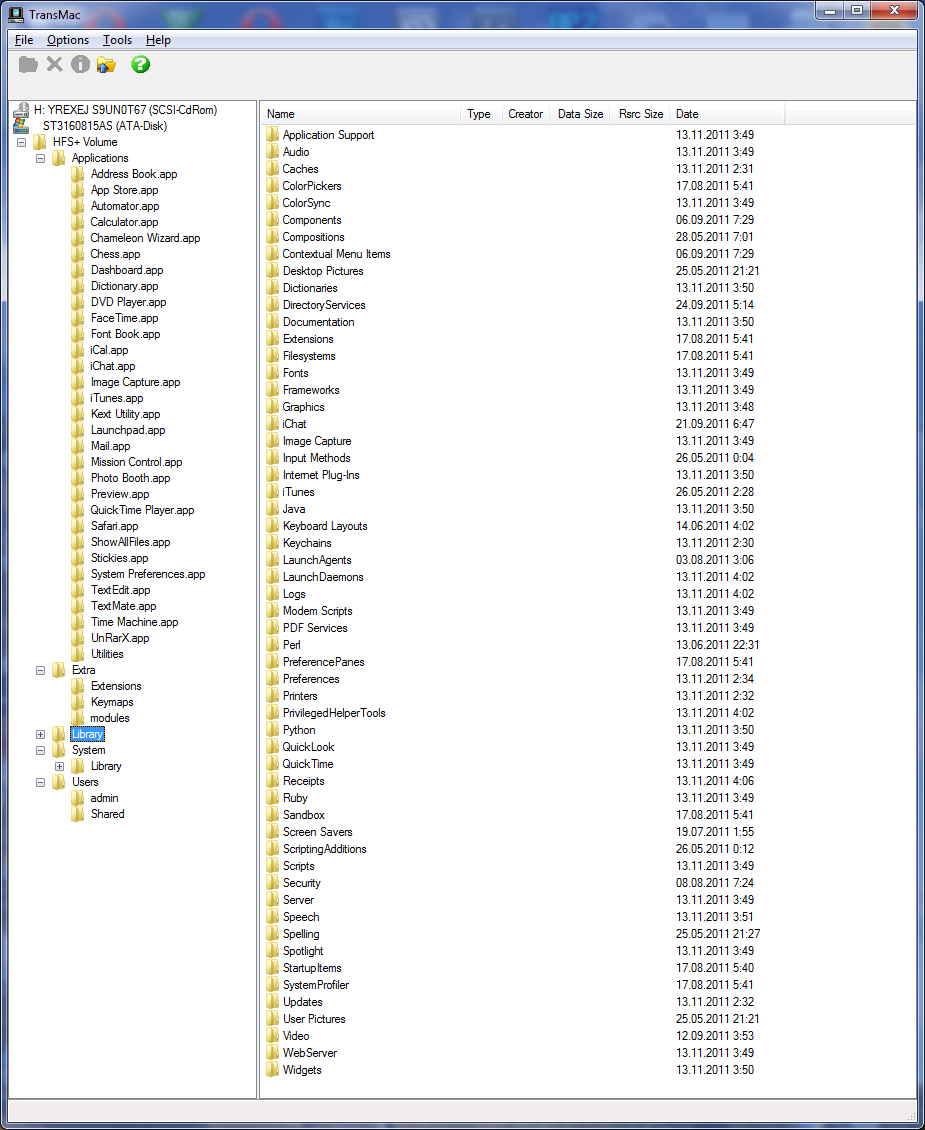Select the modules folder in tree
The image size is (925, 1130).
[110, 718]
